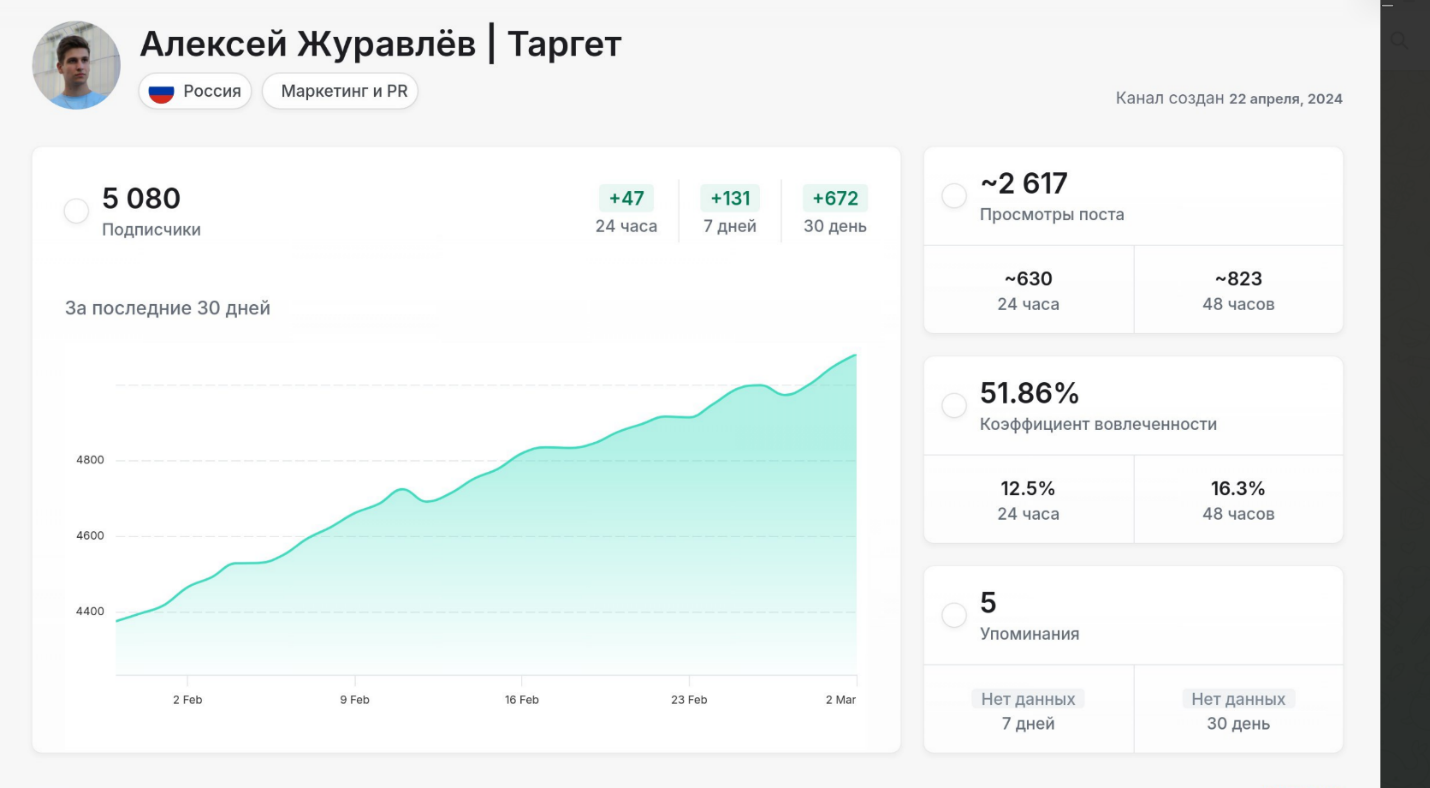Screen dimensions: 1430x788
Task: Click the +131 growth badge for 7 дней
Action: point(730,198)
